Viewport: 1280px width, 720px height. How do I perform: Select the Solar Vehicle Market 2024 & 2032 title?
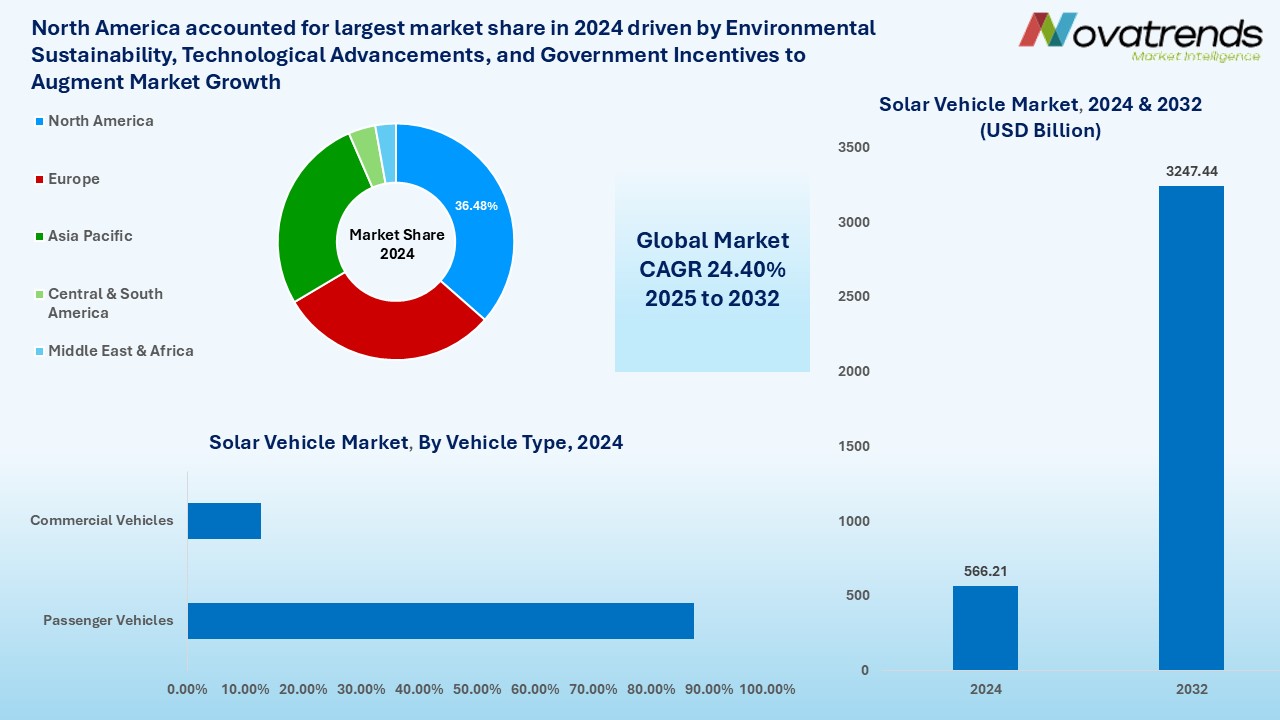click(x=1040, y=117)
